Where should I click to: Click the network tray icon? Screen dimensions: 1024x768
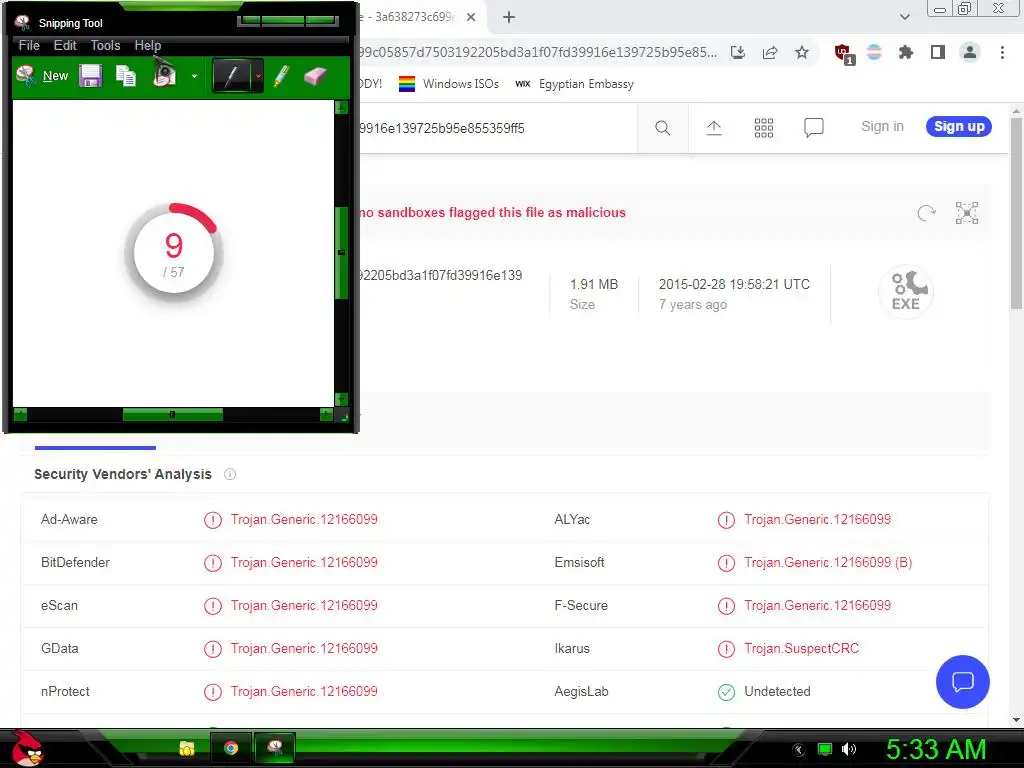825,749
